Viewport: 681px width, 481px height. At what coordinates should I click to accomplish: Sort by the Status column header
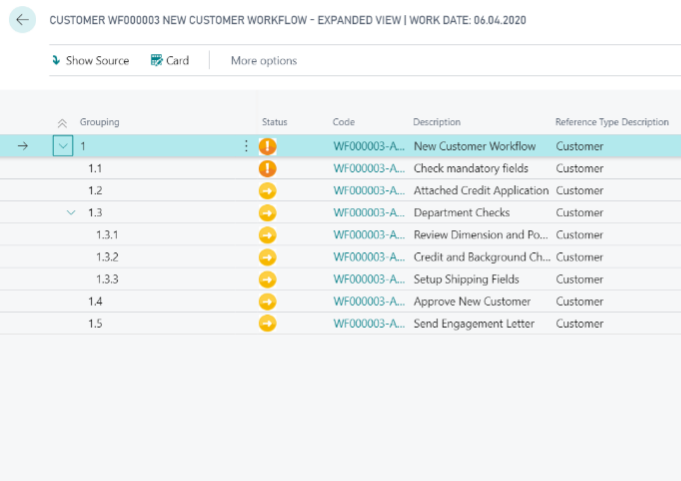click(x=274, y=122)
